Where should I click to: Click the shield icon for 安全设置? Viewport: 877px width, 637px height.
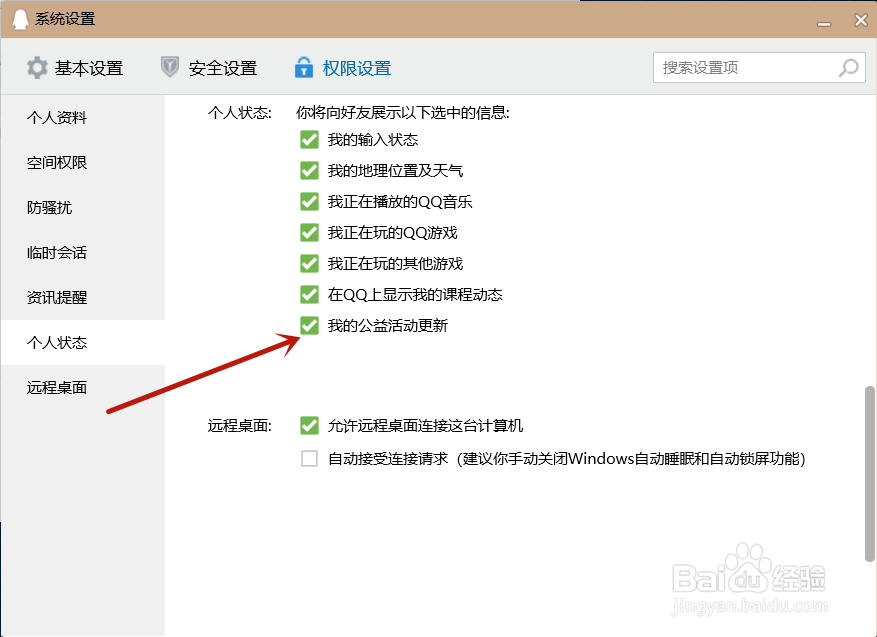click(x=169, y=67)
